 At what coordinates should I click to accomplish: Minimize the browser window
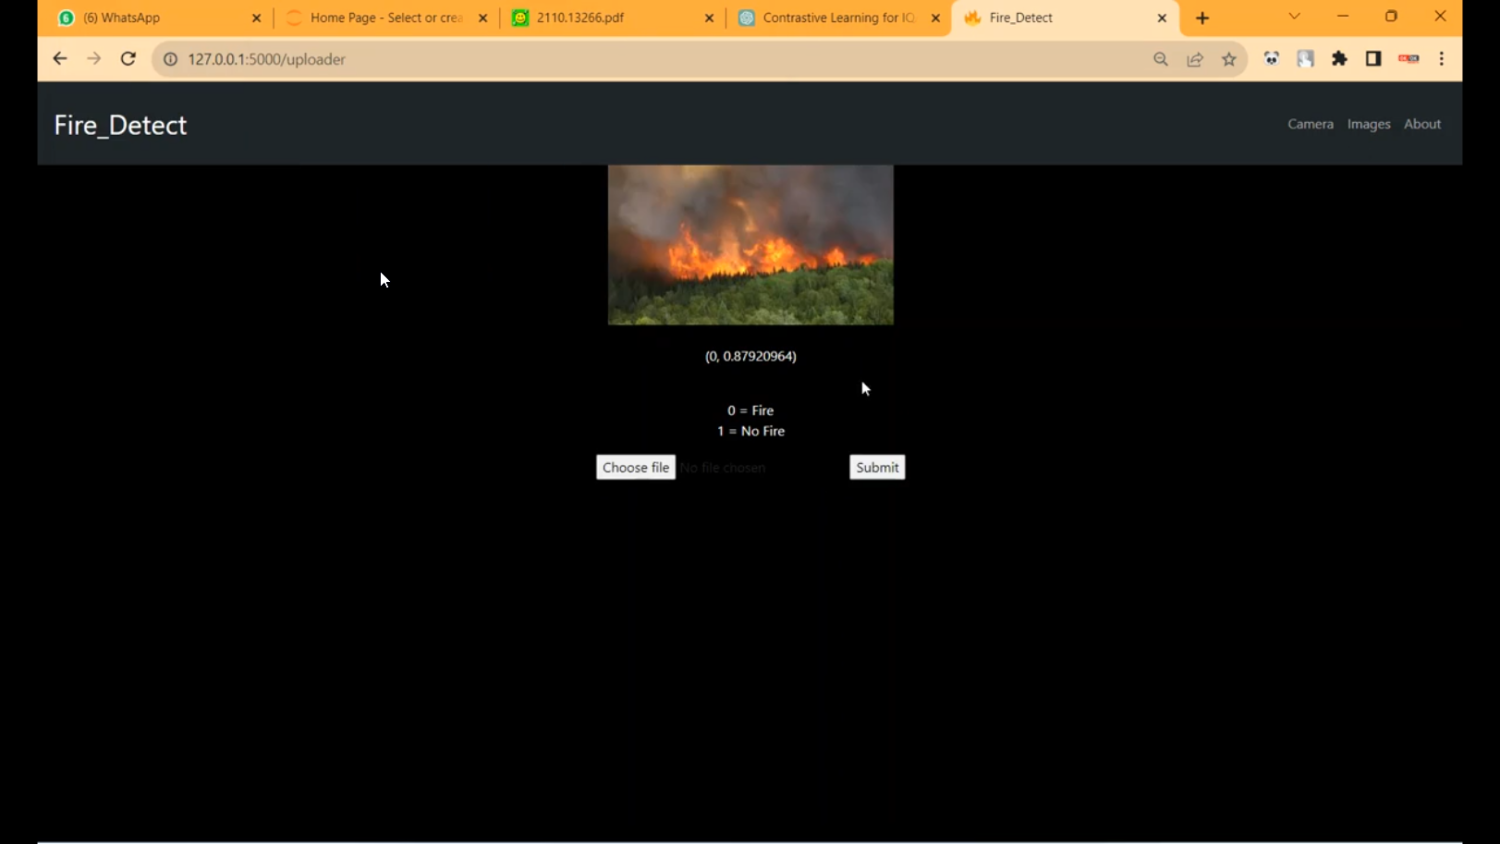click(x=1342, y=17)
